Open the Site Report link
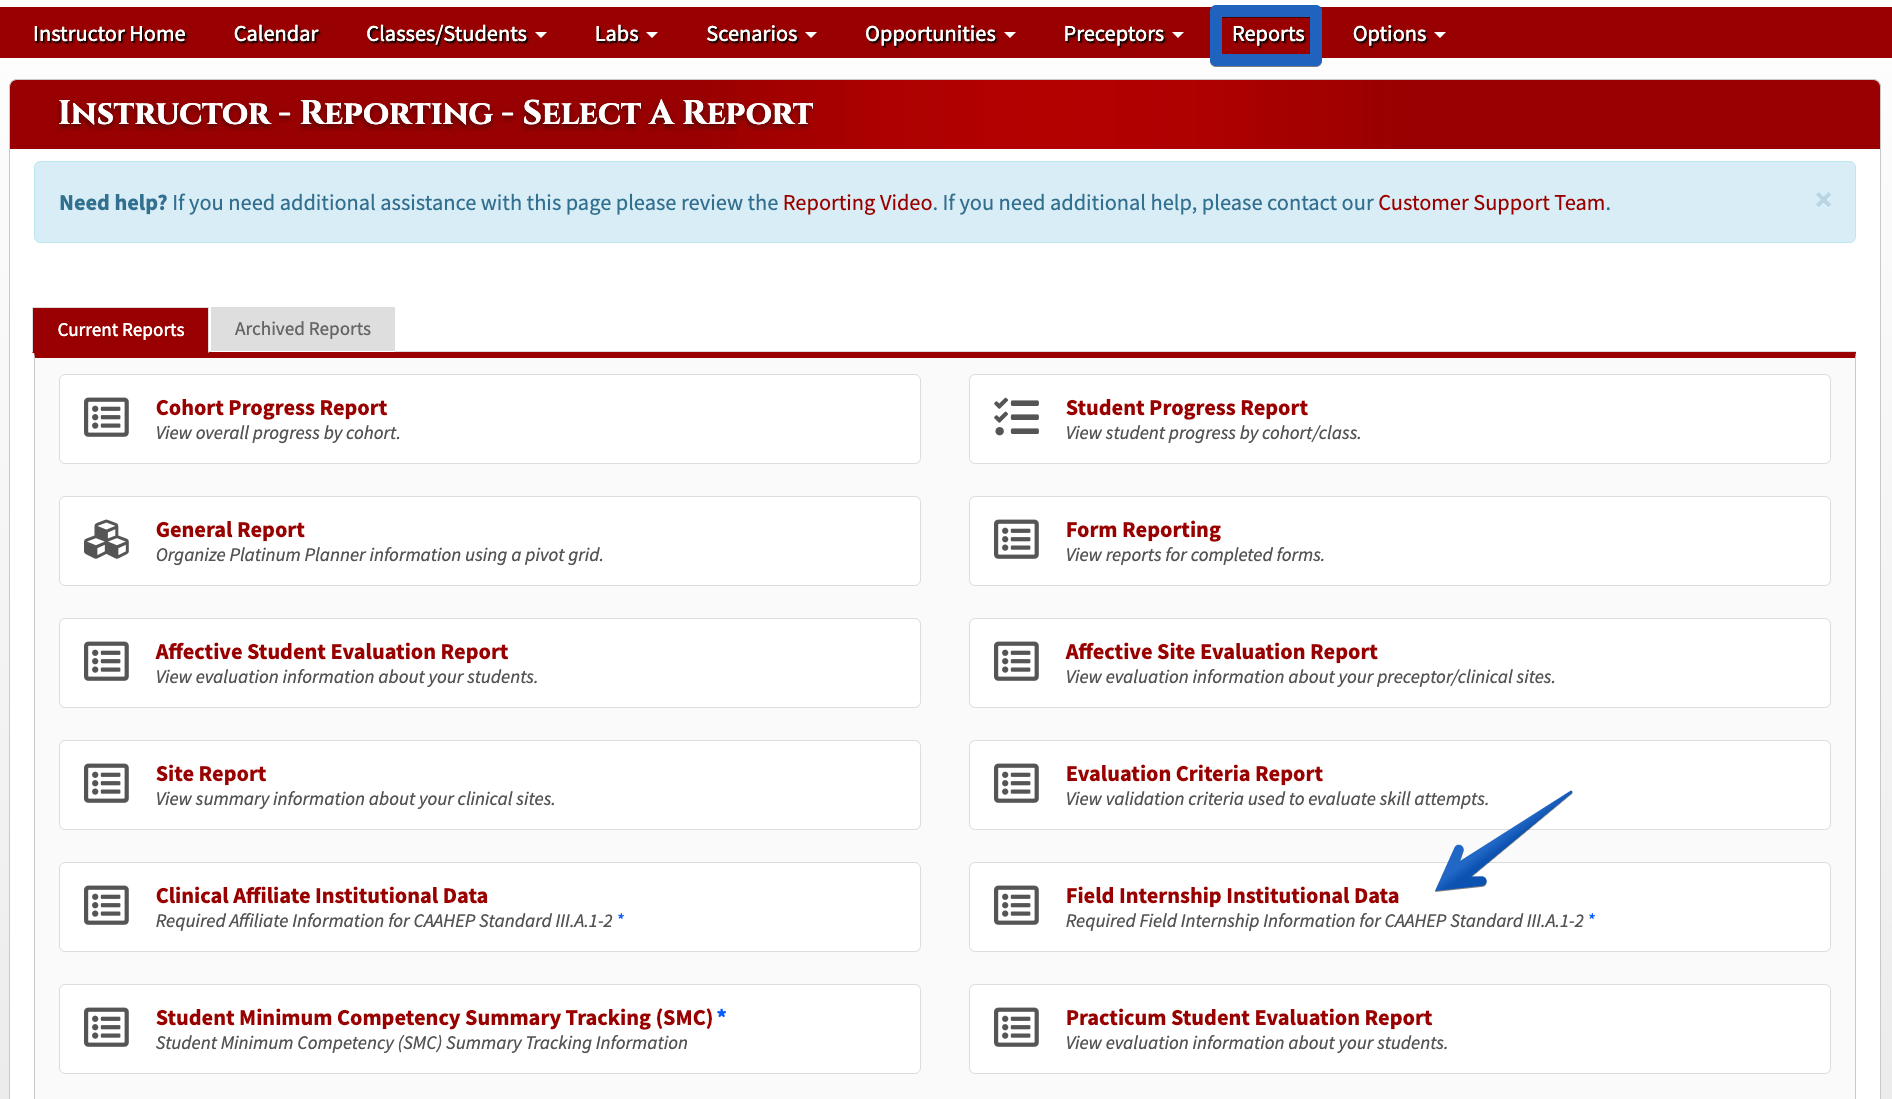1892x1099 pixels. [211, 774]
